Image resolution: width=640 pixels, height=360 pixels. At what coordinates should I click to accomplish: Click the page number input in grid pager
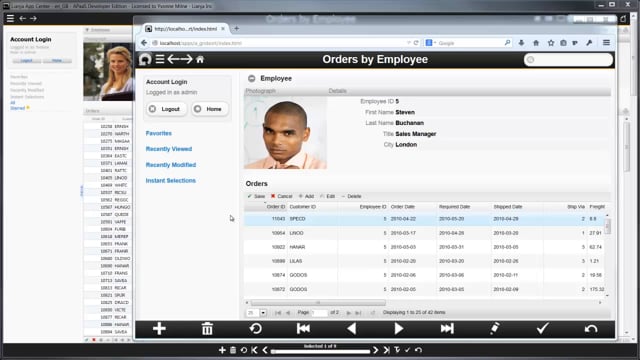tap(320, 313)
